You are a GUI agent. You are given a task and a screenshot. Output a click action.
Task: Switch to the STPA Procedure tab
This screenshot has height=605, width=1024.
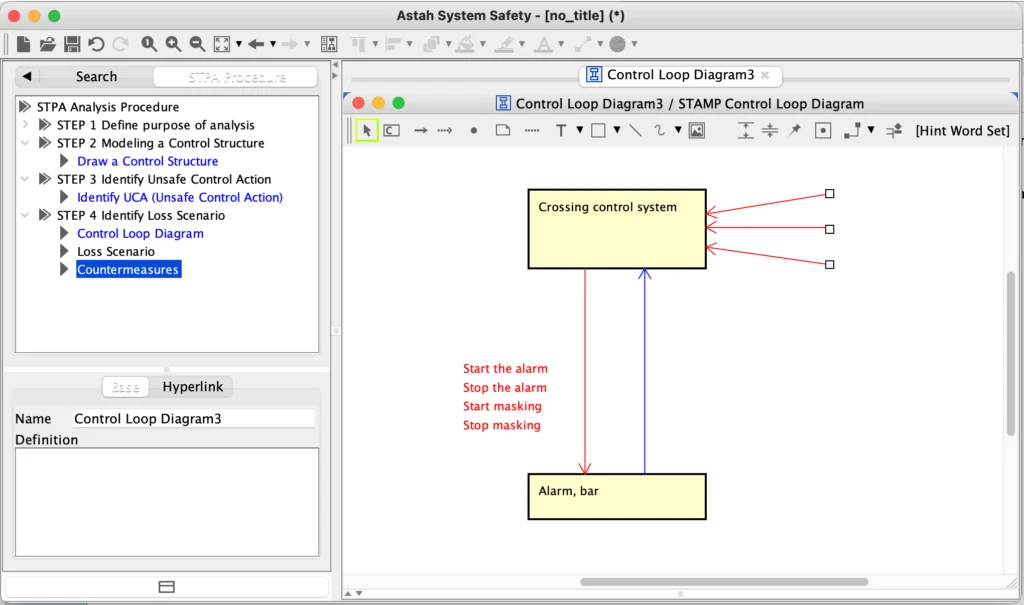(x=236, y=77)
